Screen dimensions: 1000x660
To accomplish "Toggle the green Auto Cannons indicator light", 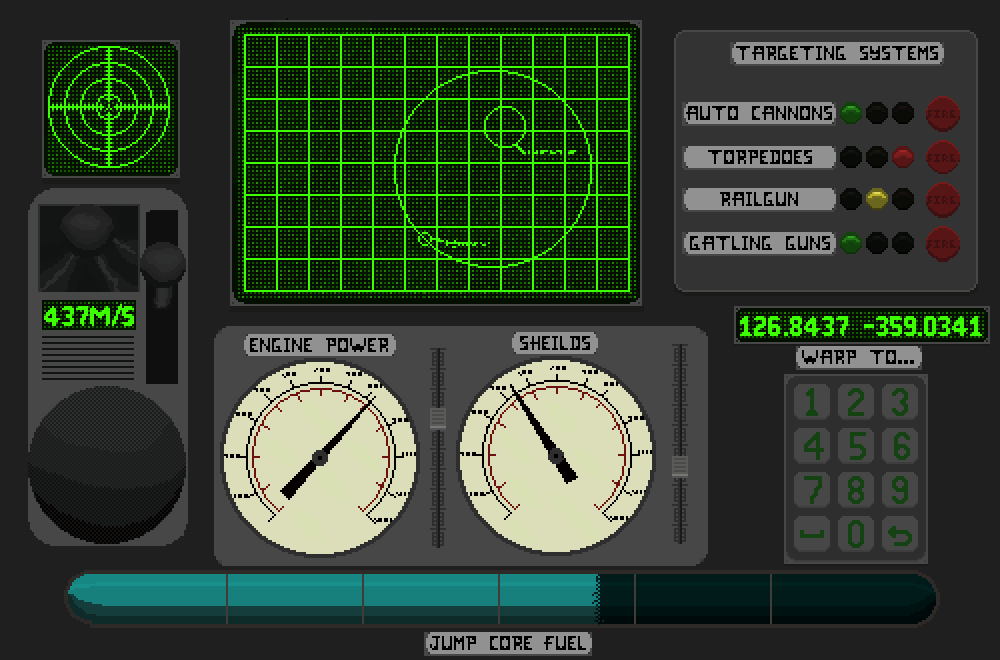I will click(851, 113).
